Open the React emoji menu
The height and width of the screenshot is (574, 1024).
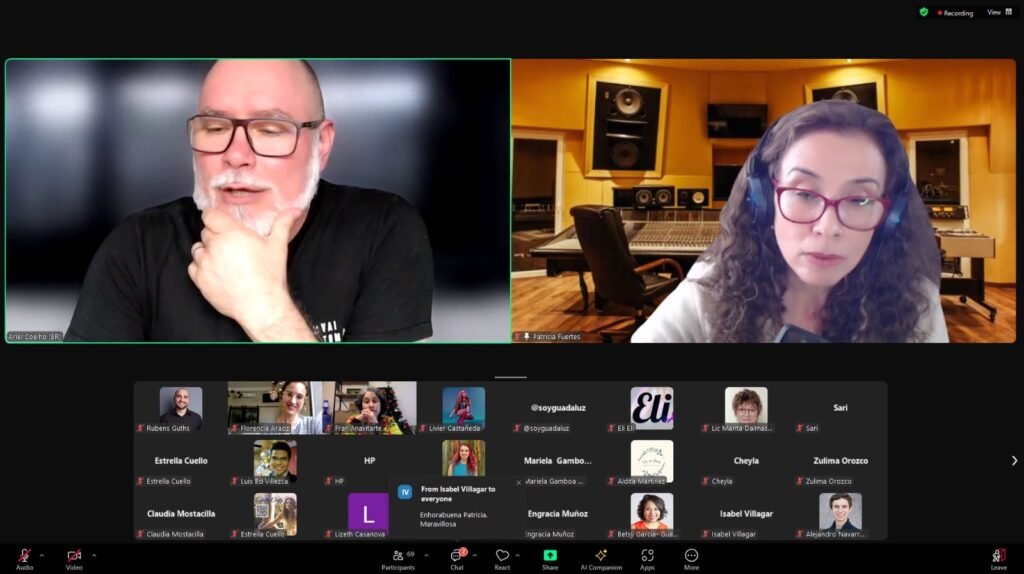coord(502,559)
